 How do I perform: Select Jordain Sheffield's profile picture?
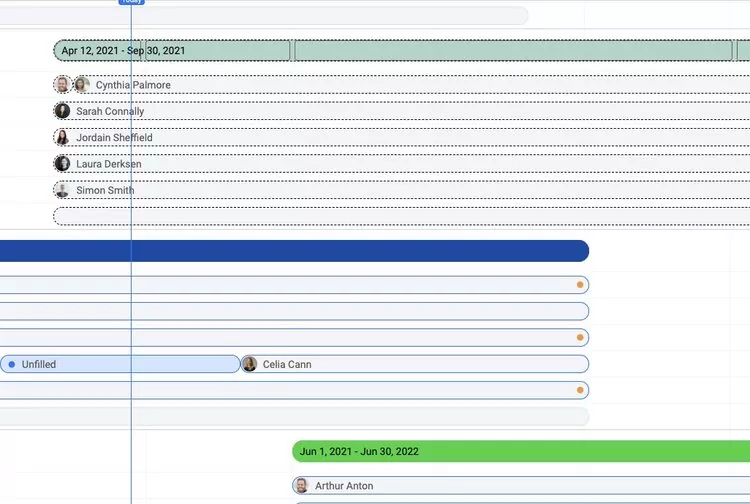click(63, 138)
